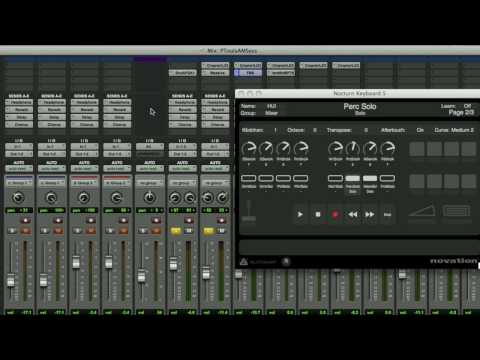Toggle the second lit Nocturn Solo button
This screenshot has width=480, height=360.
[370, 178]
